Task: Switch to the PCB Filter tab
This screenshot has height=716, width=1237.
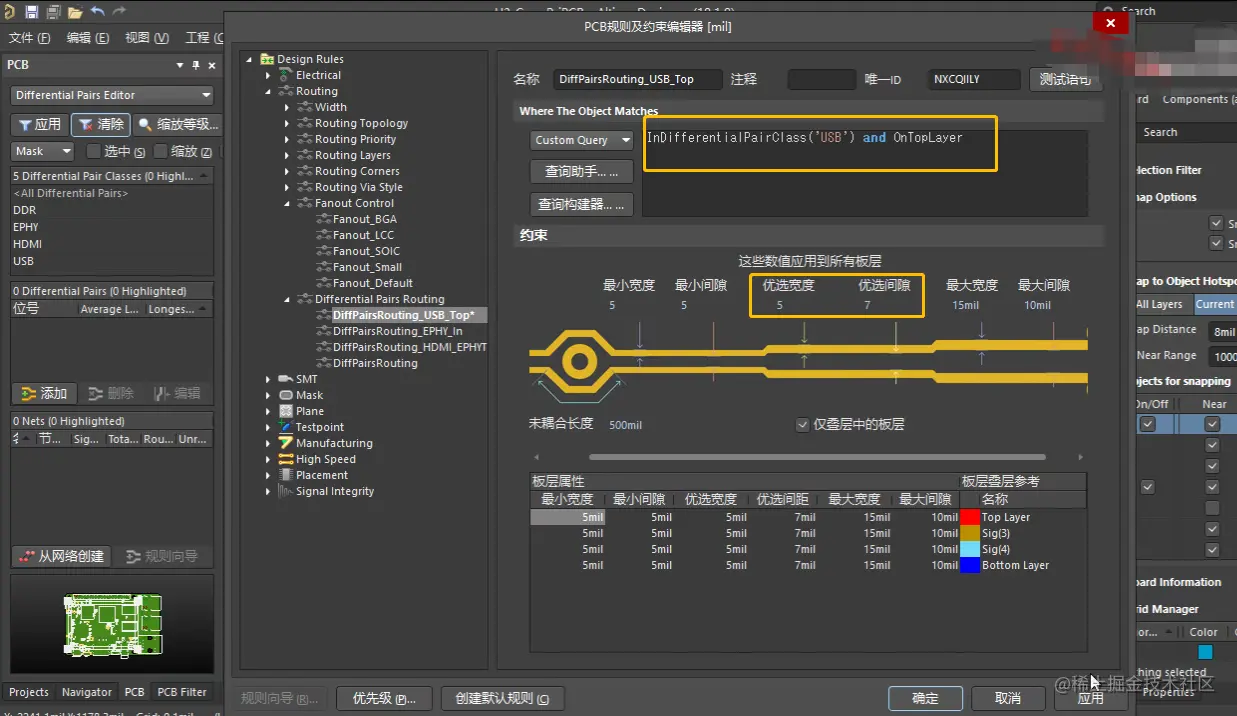Action: 182,691
